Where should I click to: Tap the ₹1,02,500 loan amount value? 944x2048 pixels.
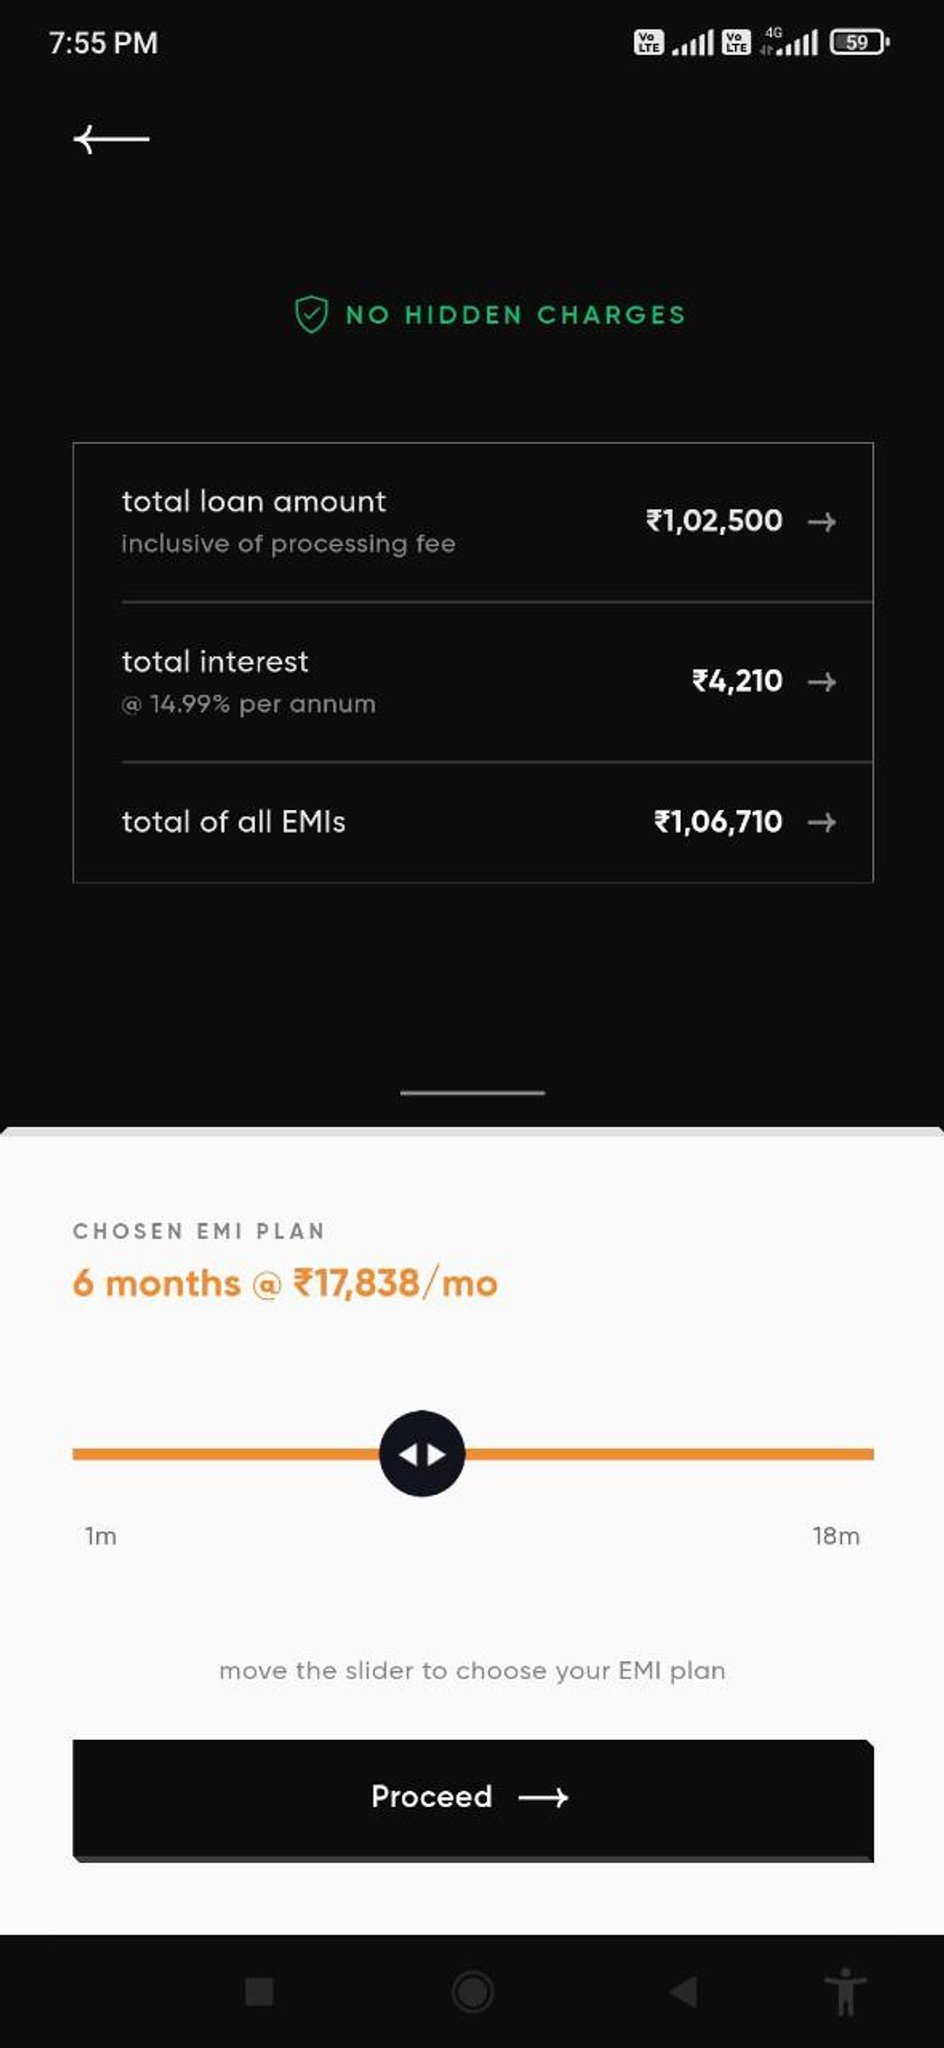[x=714, y=520]
